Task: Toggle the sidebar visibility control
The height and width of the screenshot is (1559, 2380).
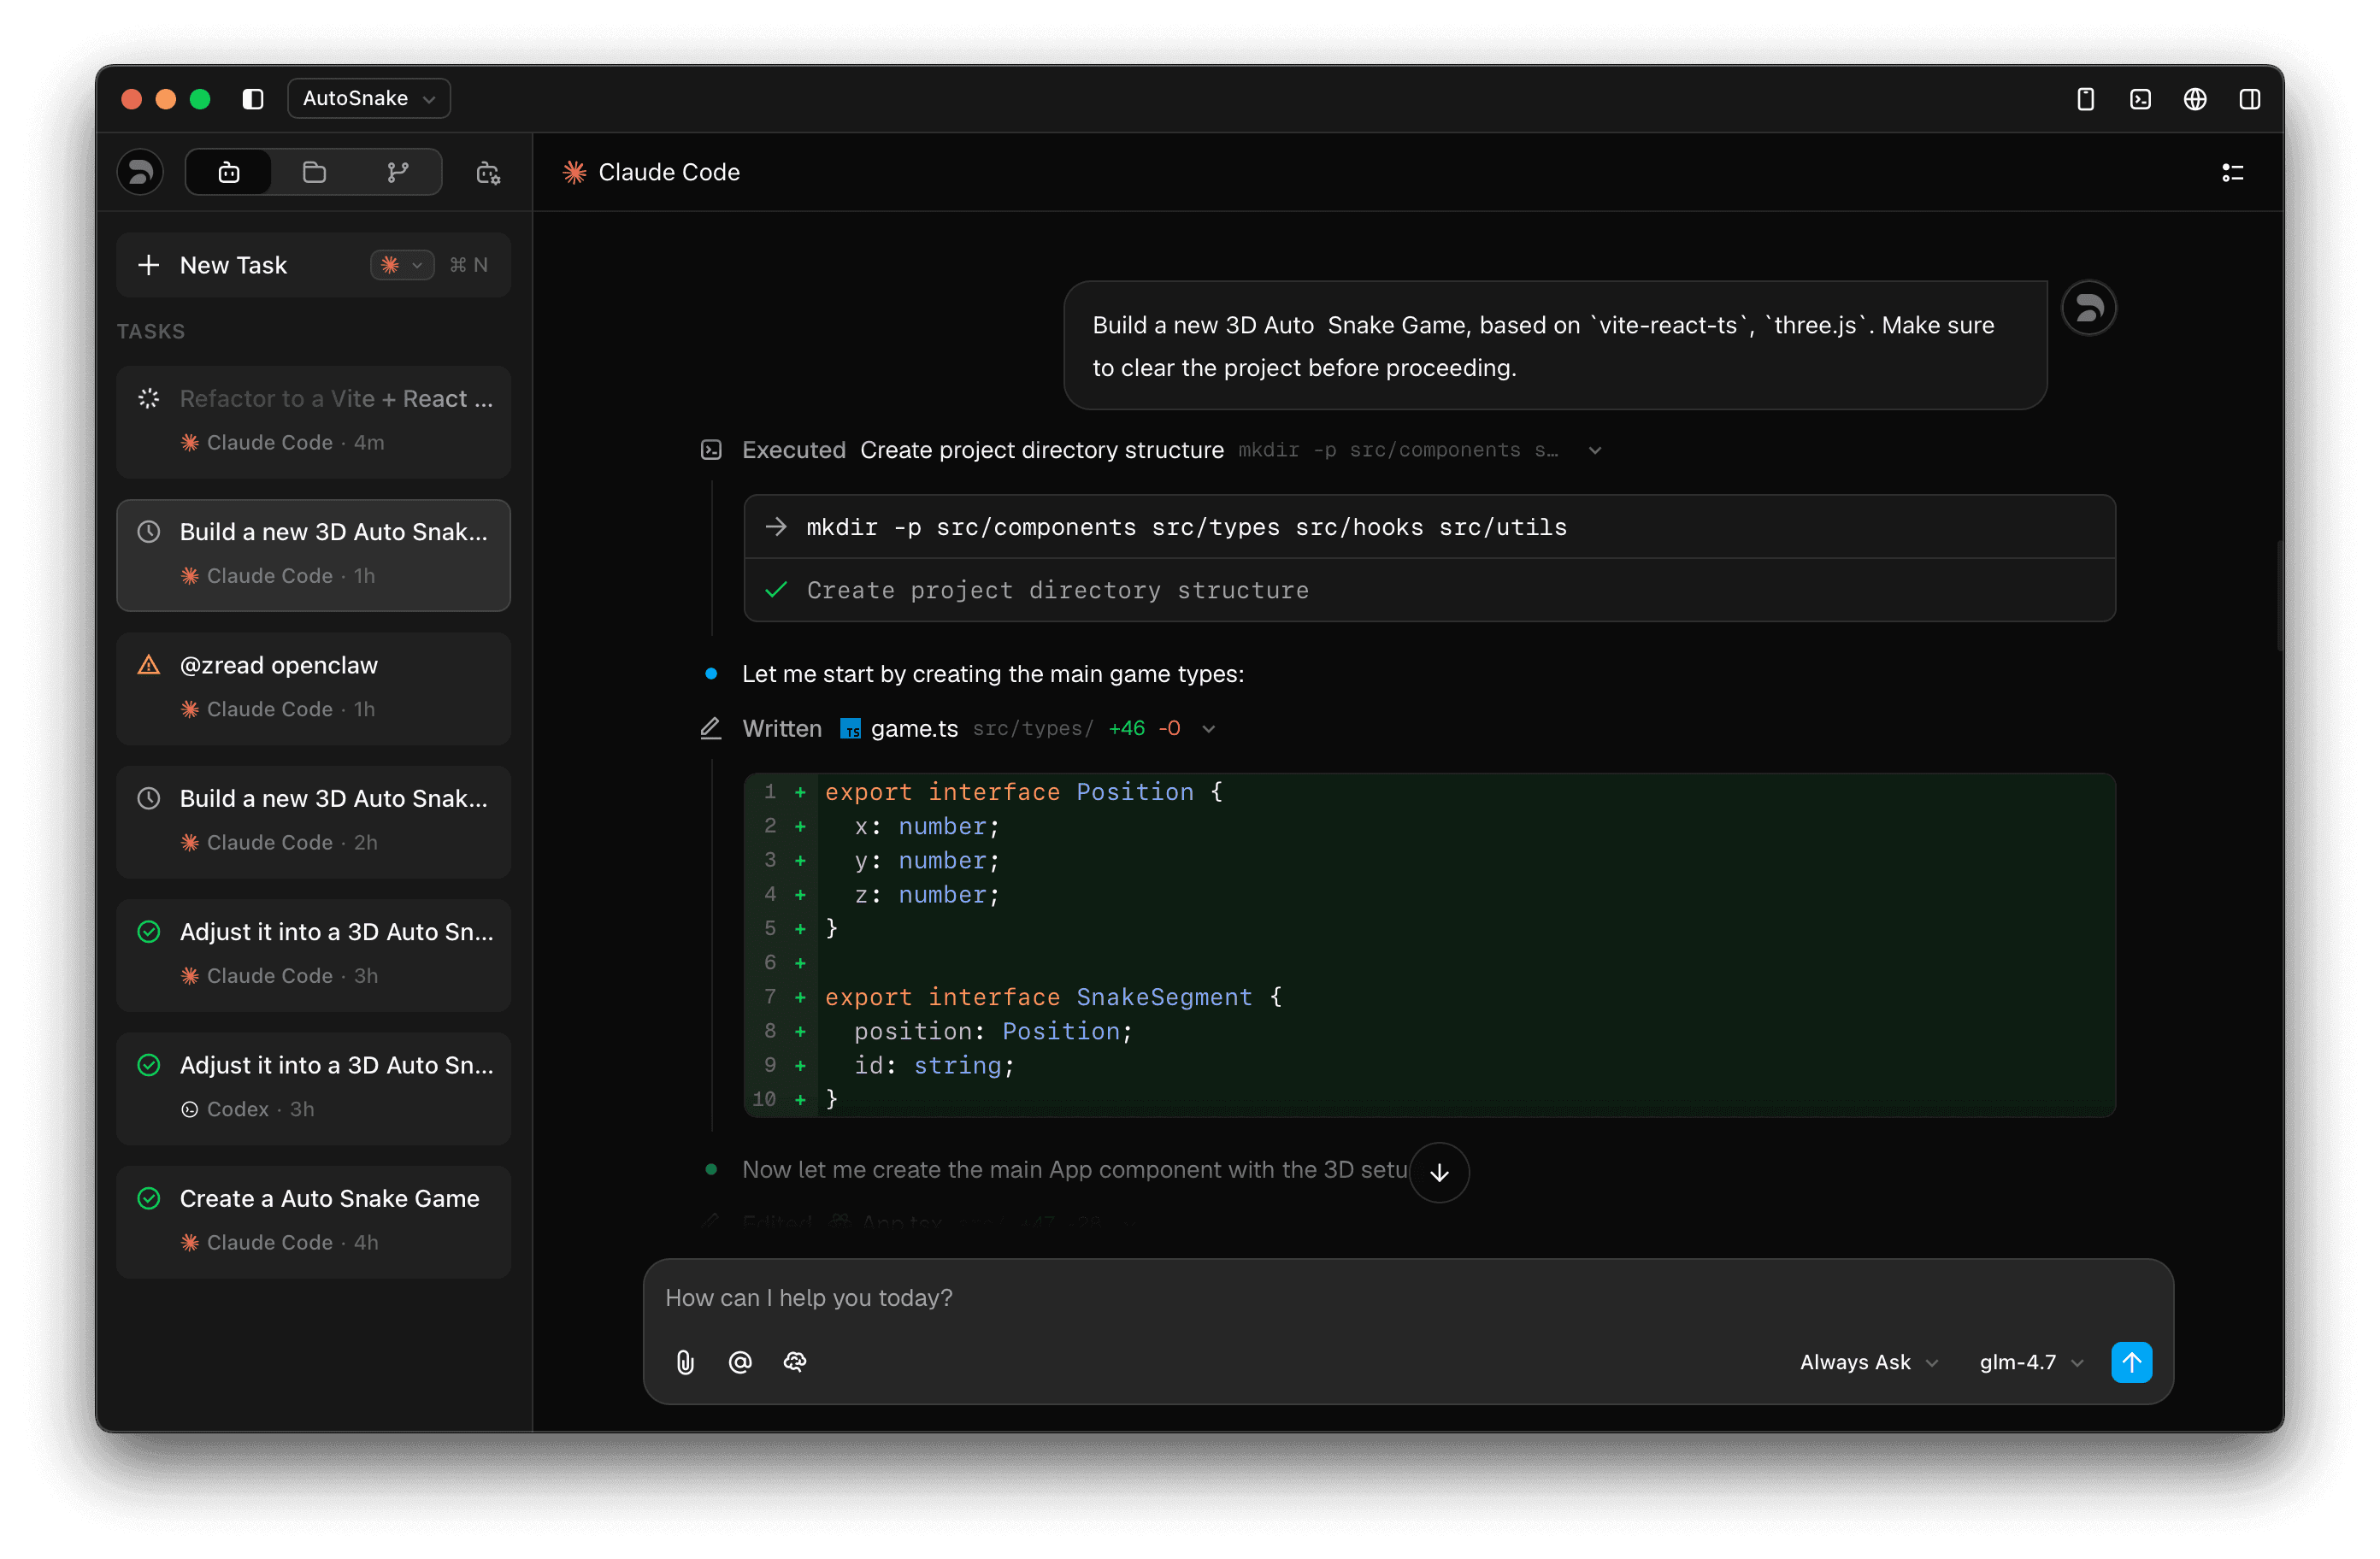Action: click(x=251, y=98)
